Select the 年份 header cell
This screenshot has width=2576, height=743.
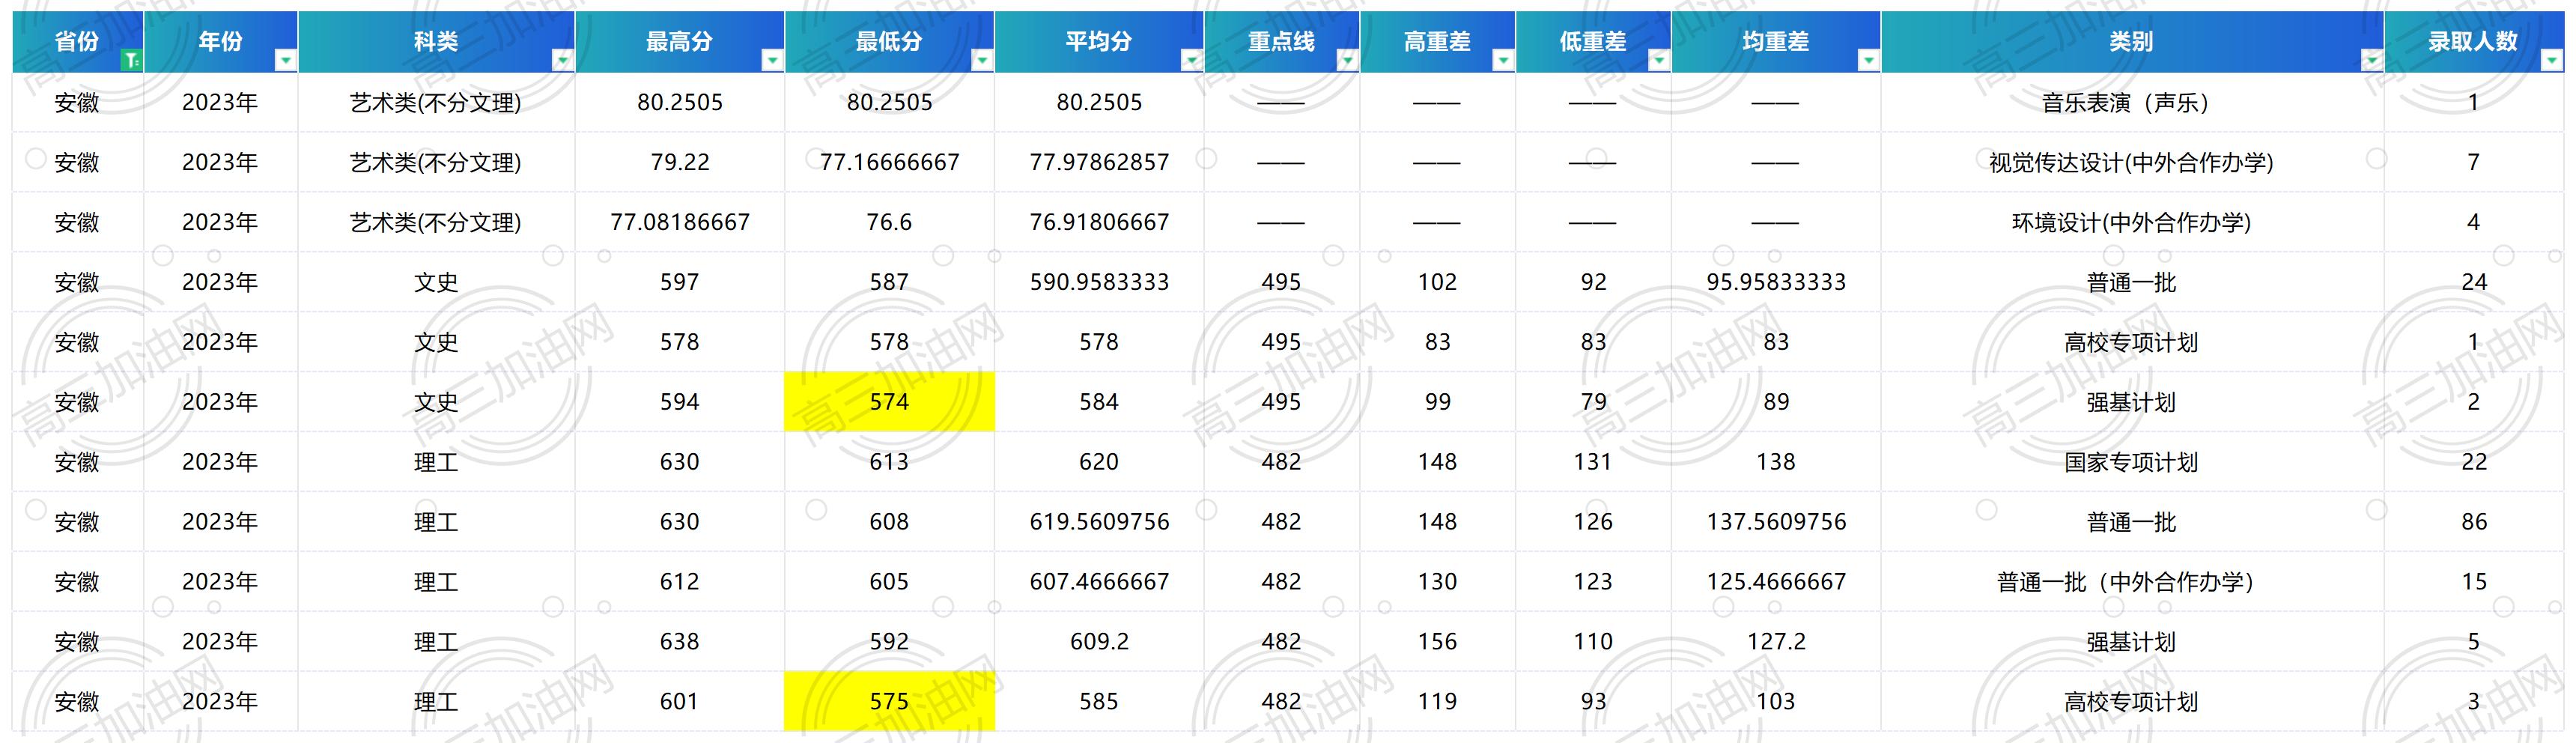pos(221,42)
